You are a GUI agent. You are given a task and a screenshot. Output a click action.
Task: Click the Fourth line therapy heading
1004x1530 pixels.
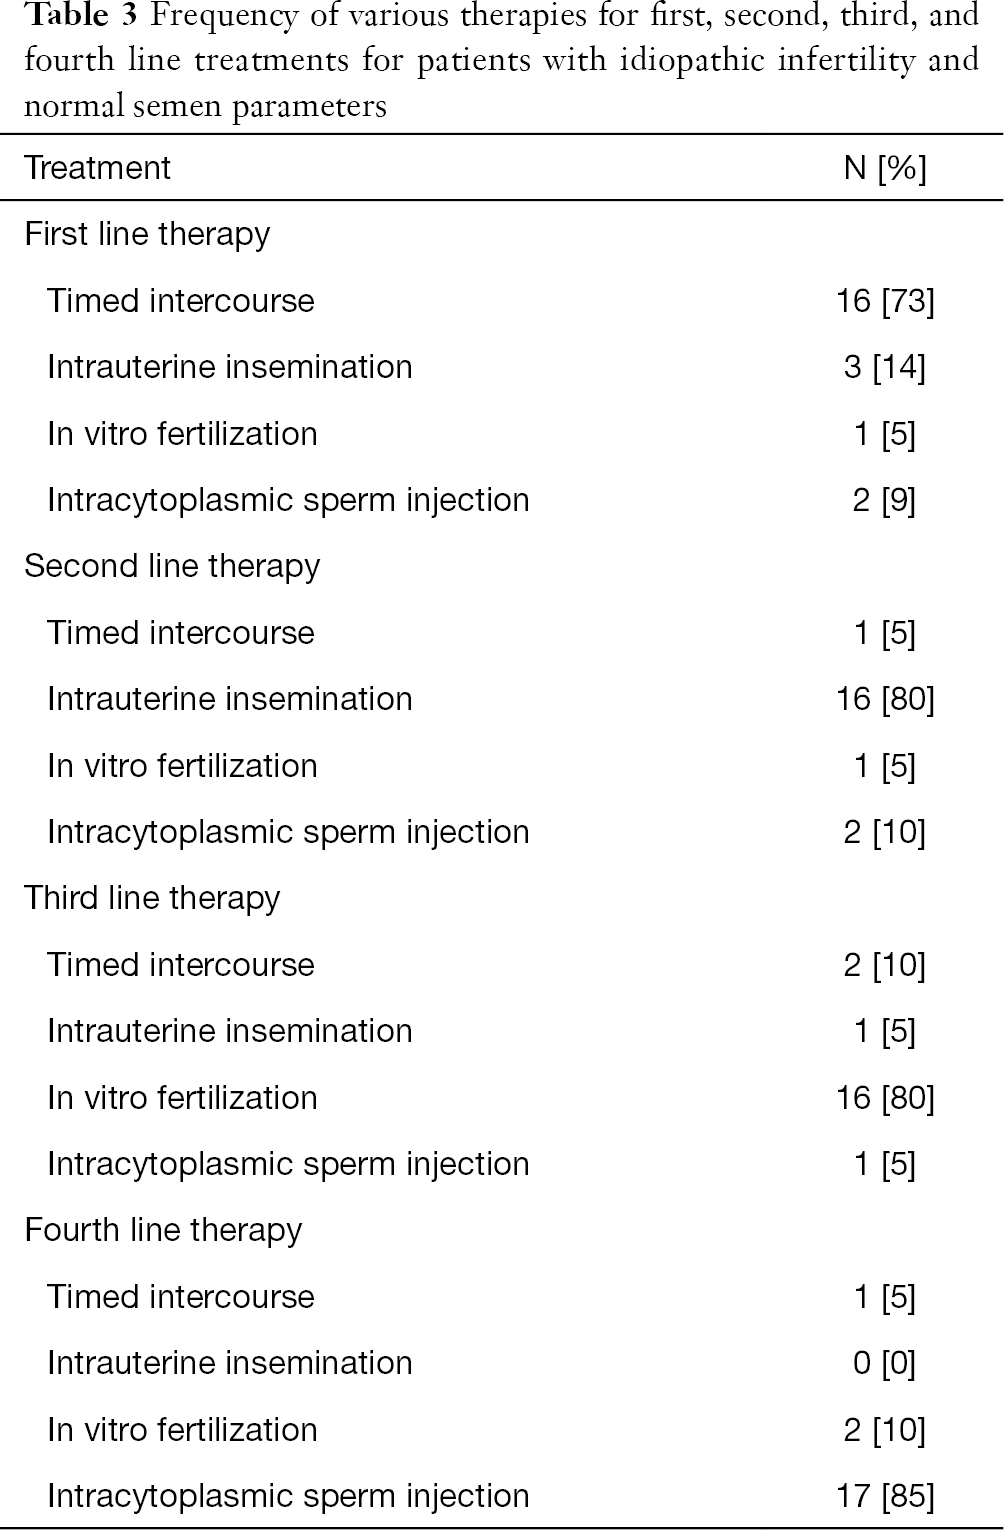(x=163, y=1231)
